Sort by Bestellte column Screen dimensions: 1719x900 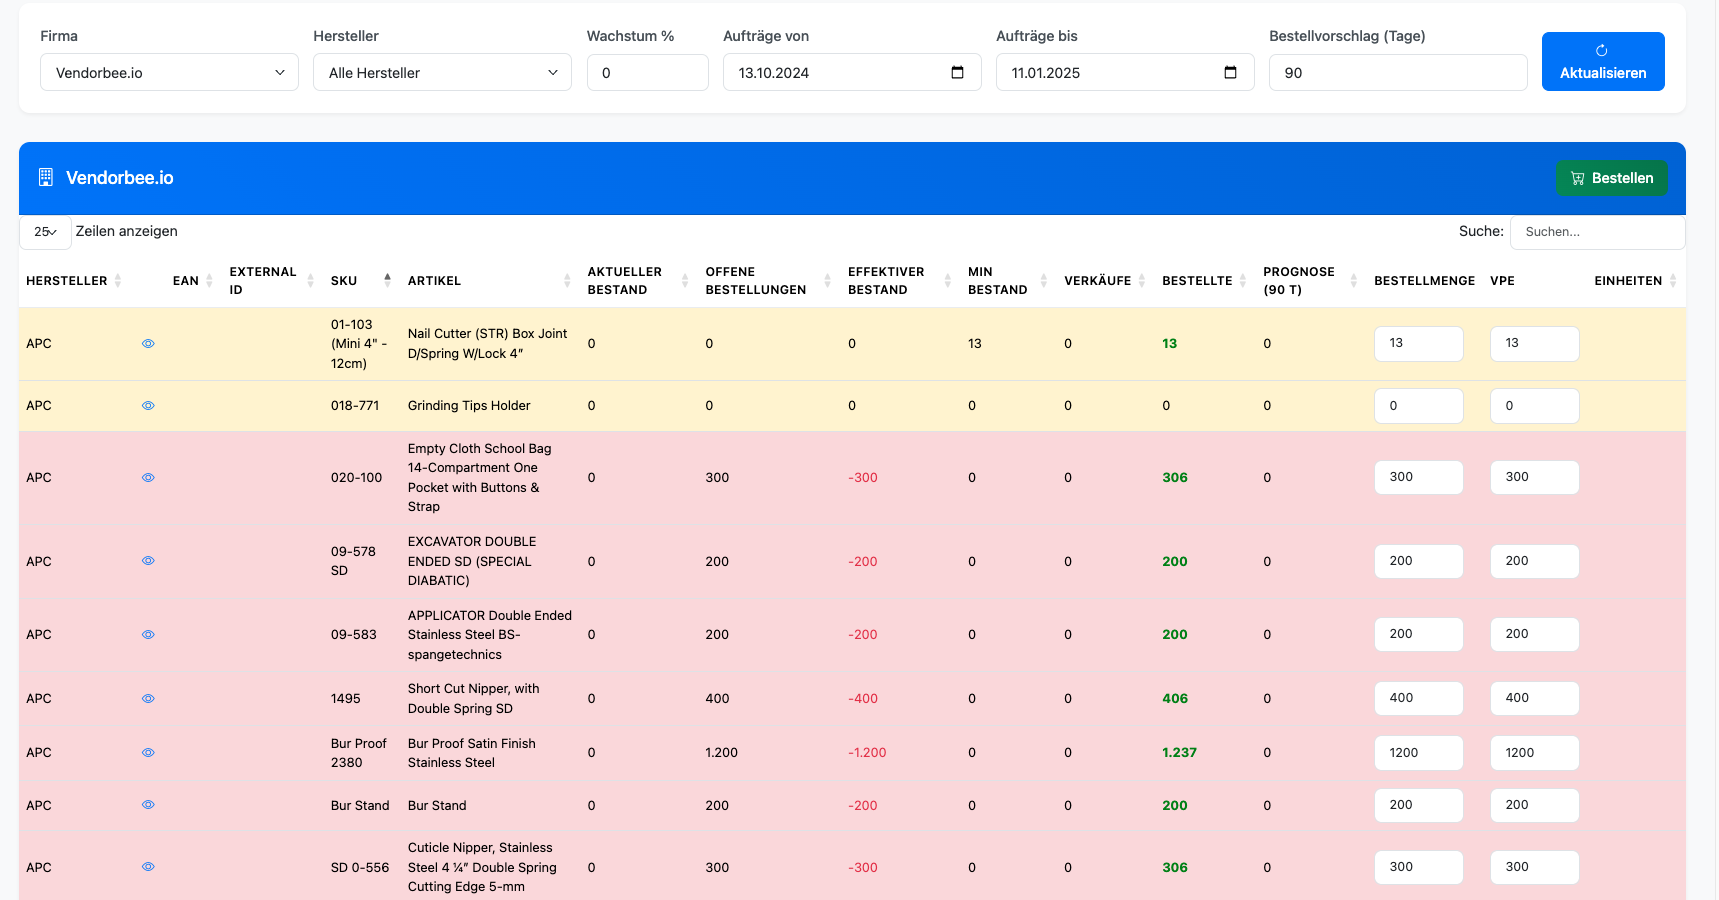tap(1242, 281)
